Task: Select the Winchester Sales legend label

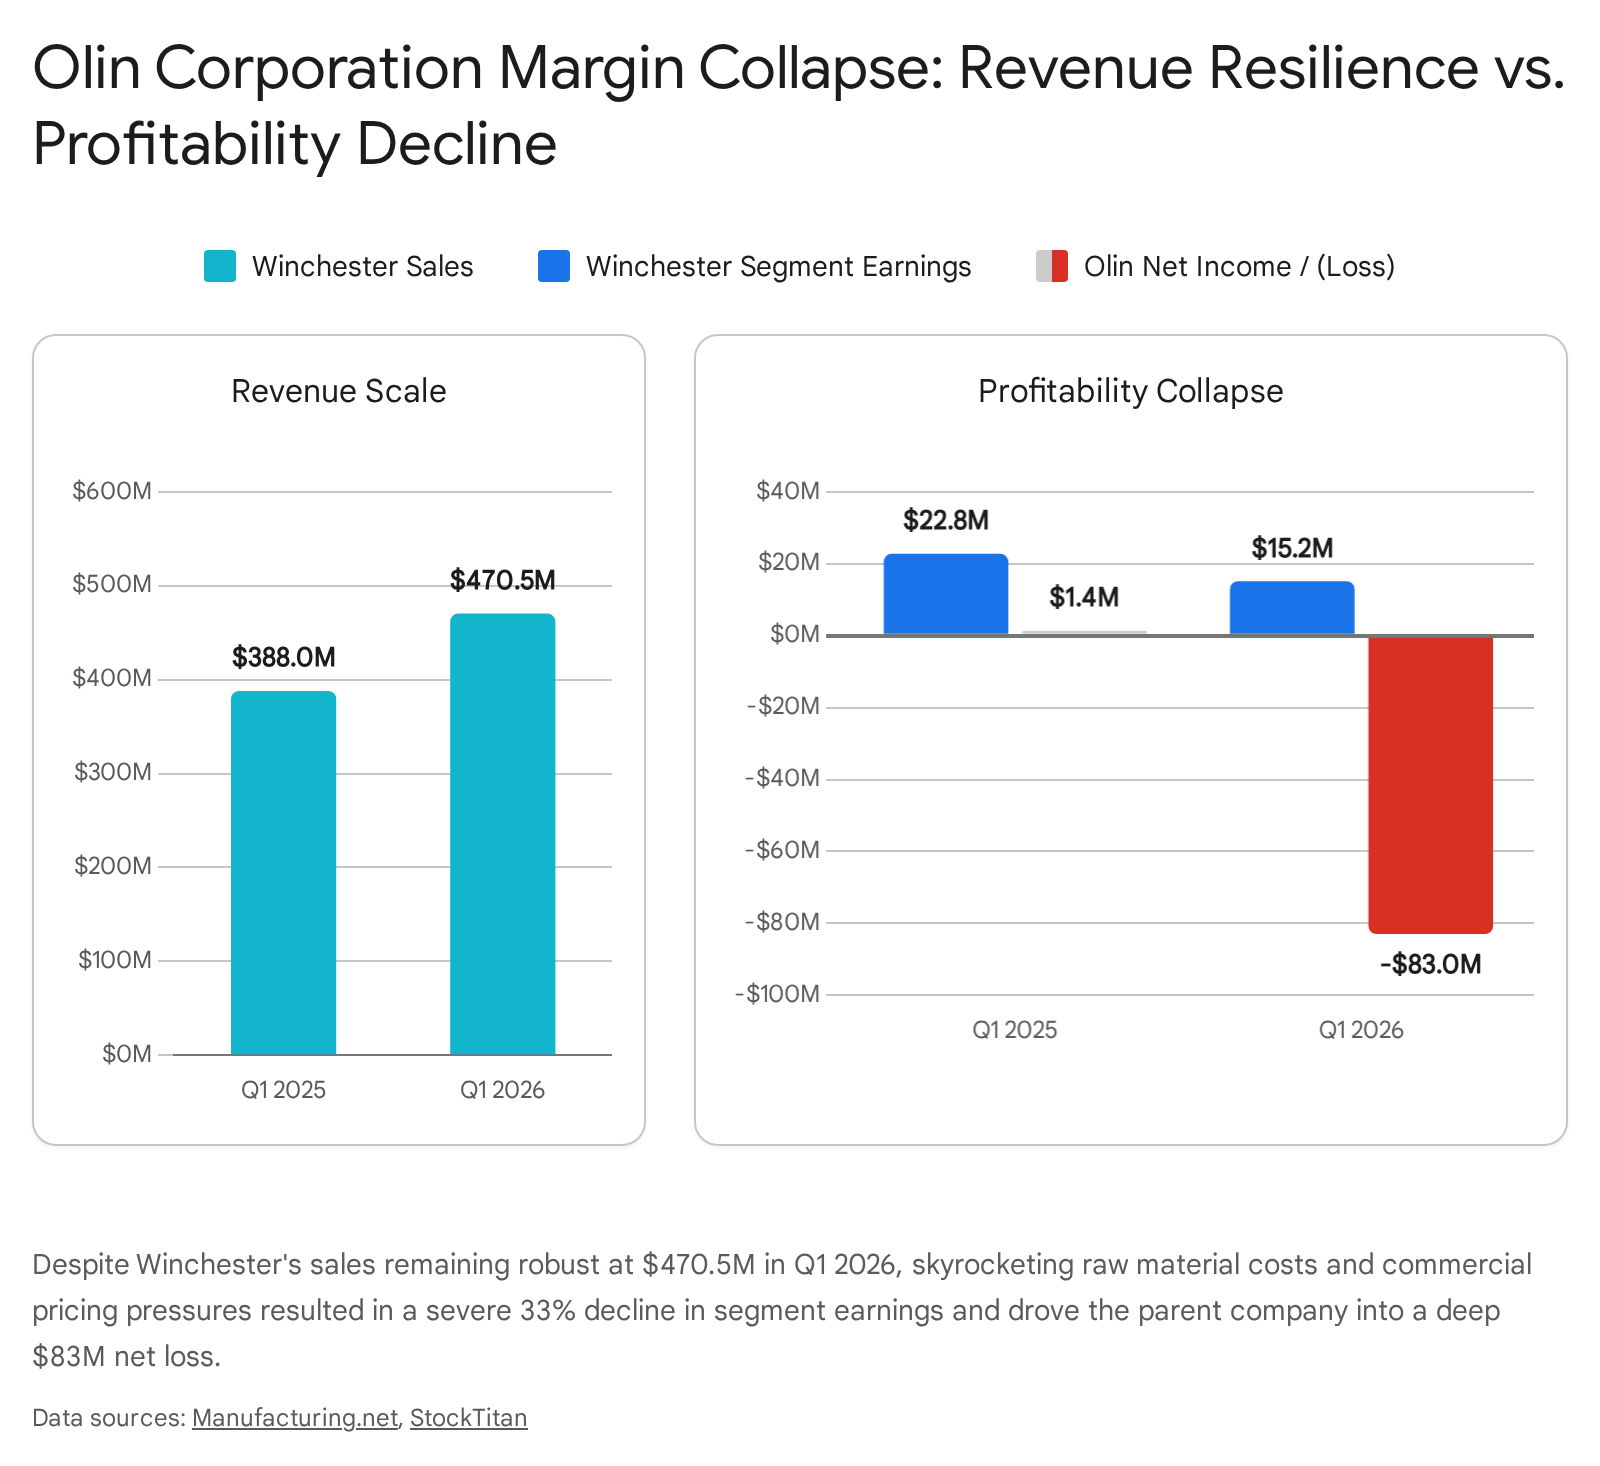Action: [x=362, y=266]
